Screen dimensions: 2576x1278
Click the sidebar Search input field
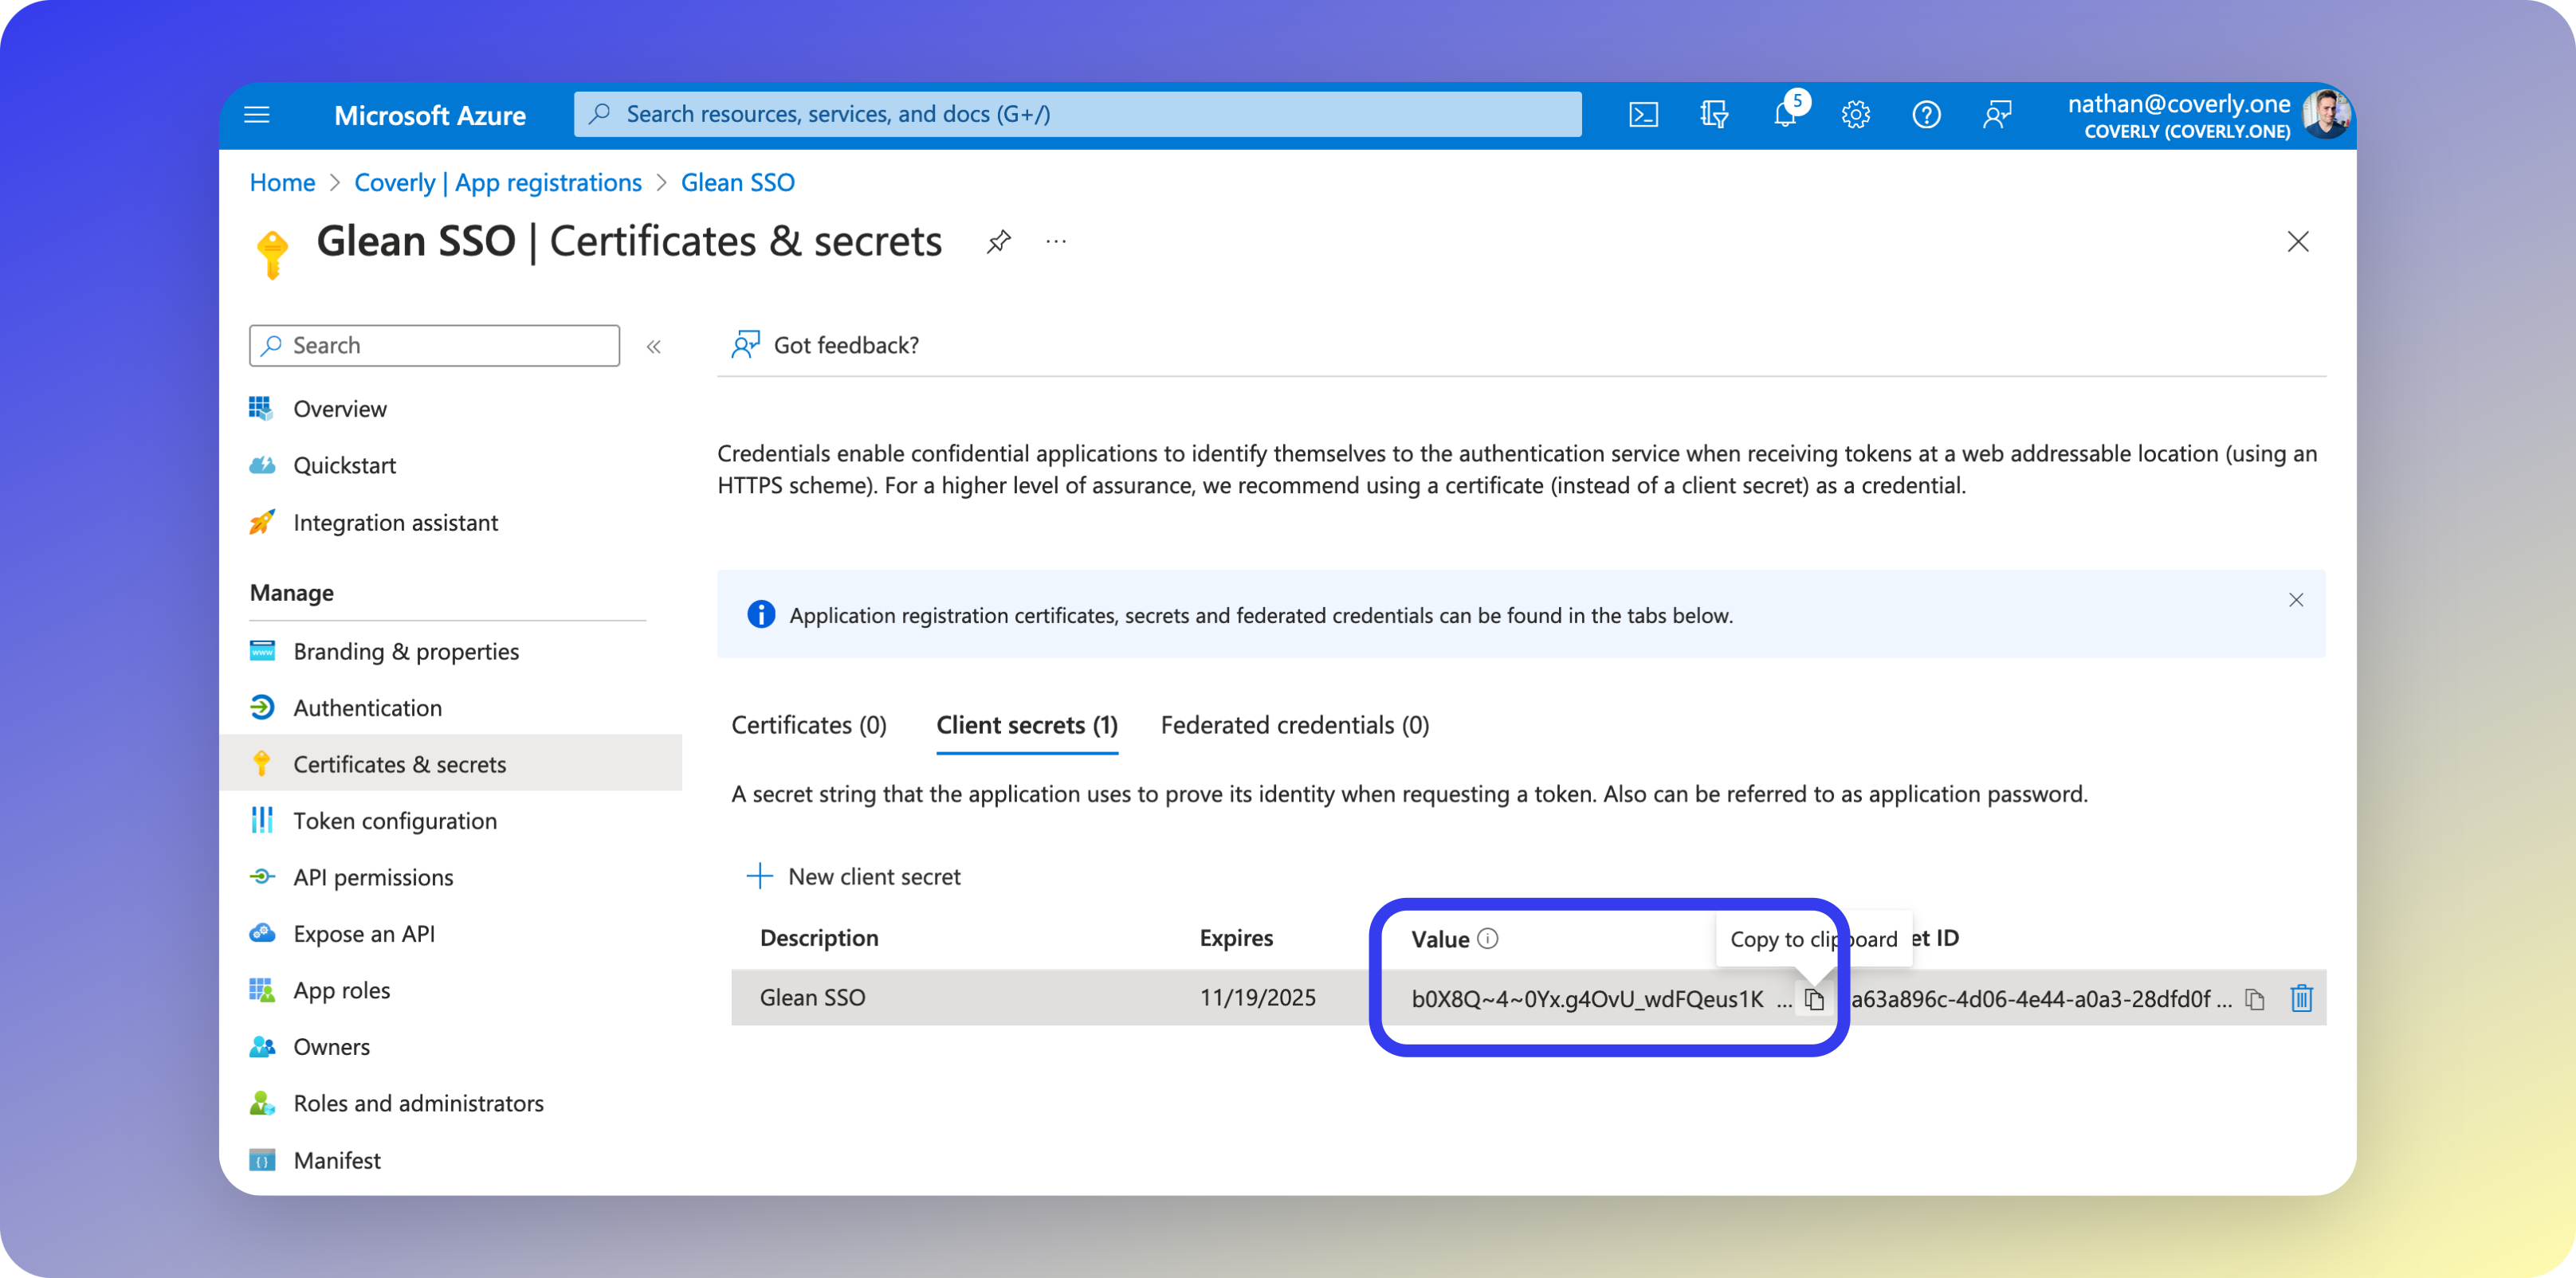[x=435, y=346]
